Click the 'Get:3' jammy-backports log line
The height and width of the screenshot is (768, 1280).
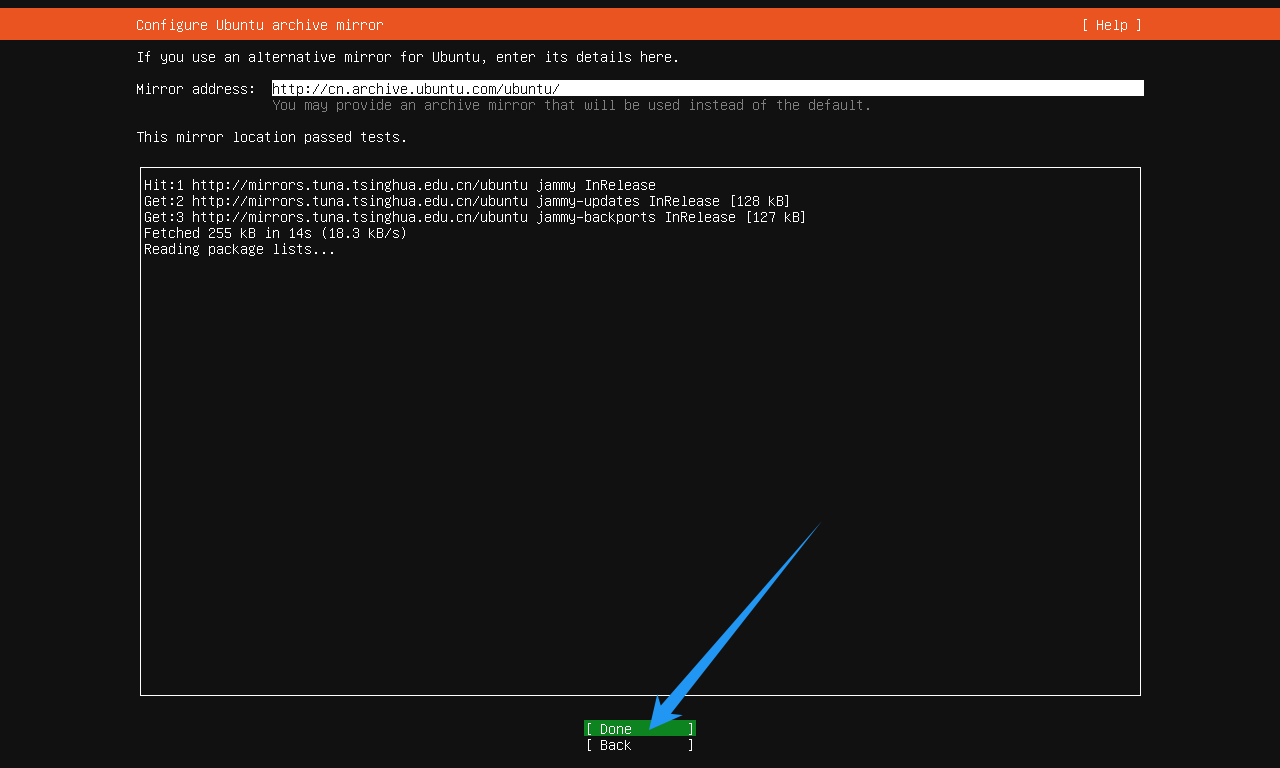[x=475, y=217]
